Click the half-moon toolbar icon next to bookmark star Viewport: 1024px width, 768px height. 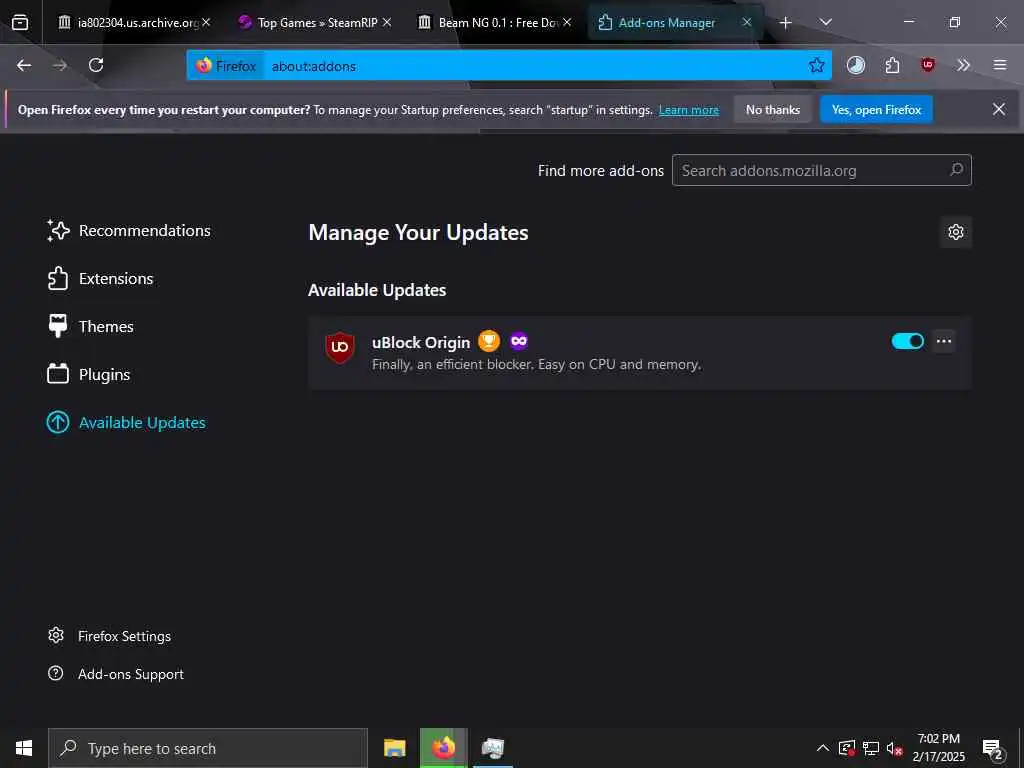pyautogui.click(x=856, y=65)
